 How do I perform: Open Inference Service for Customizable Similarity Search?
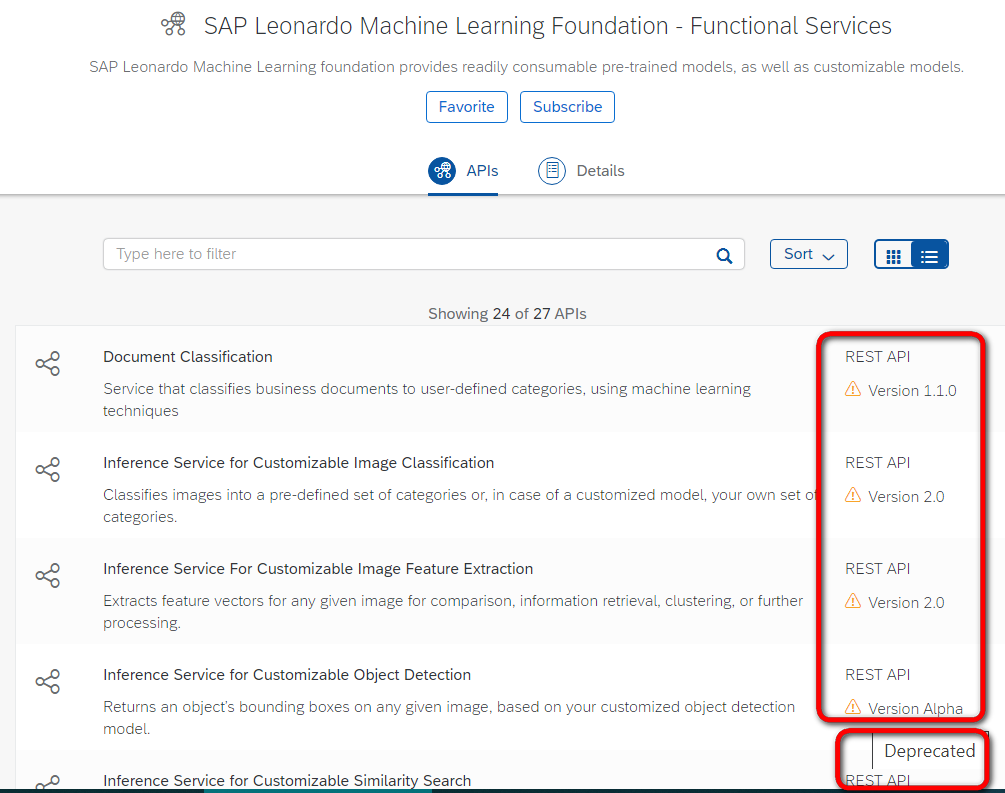tap(287, 780)
